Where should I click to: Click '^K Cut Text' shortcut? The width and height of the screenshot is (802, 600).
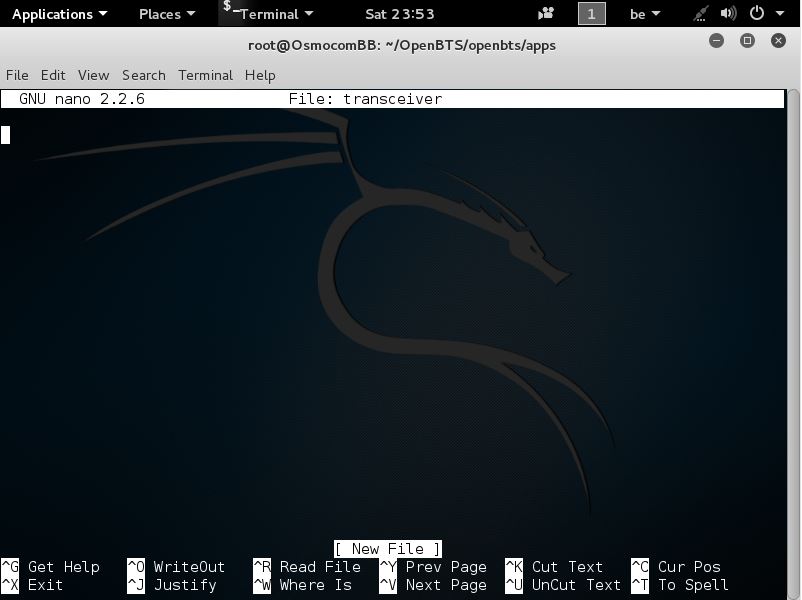pos(554,567)
